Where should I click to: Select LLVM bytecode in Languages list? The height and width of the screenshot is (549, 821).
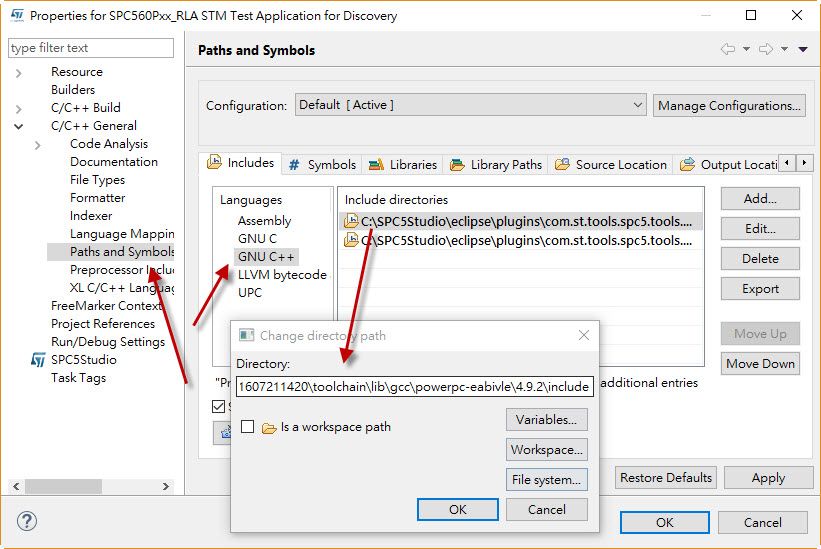282,275
